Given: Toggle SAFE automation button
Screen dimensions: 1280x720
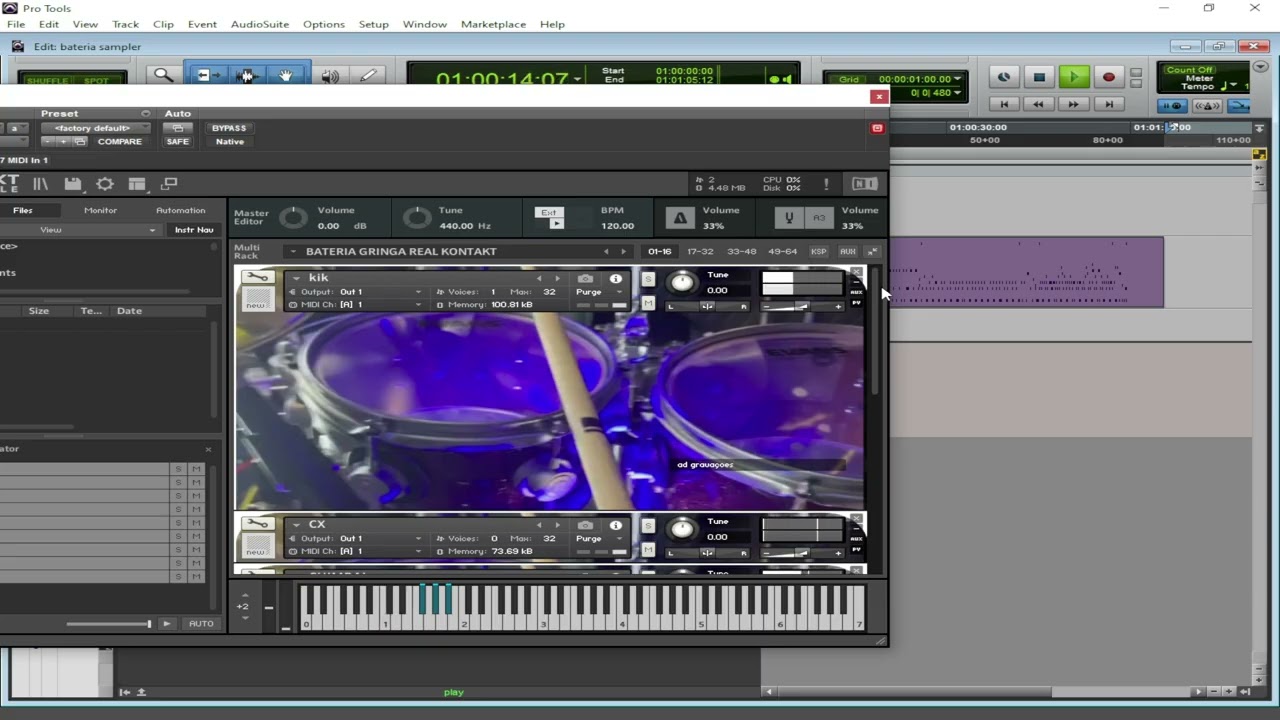Looking at the screenshot, I should 178,142.
